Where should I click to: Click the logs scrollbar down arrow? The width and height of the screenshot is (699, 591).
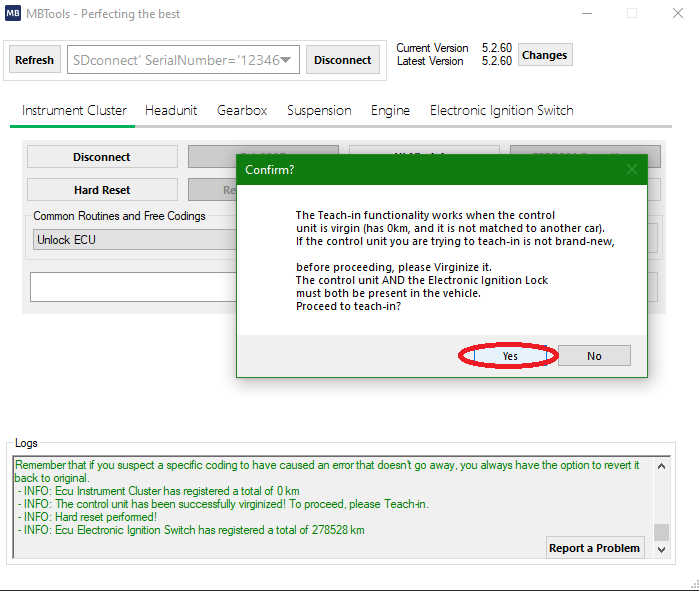tap(661, 549)
